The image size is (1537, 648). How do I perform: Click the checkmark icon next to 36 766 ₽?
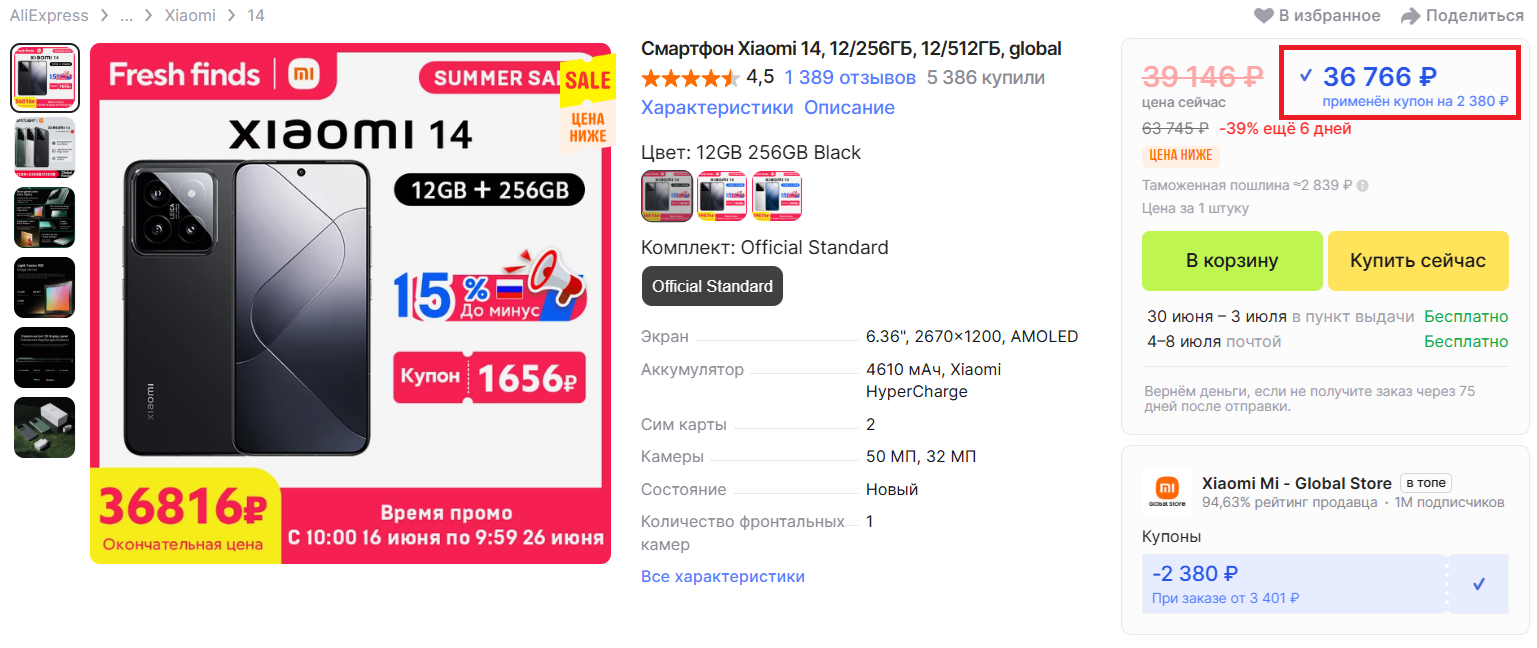1305,76
